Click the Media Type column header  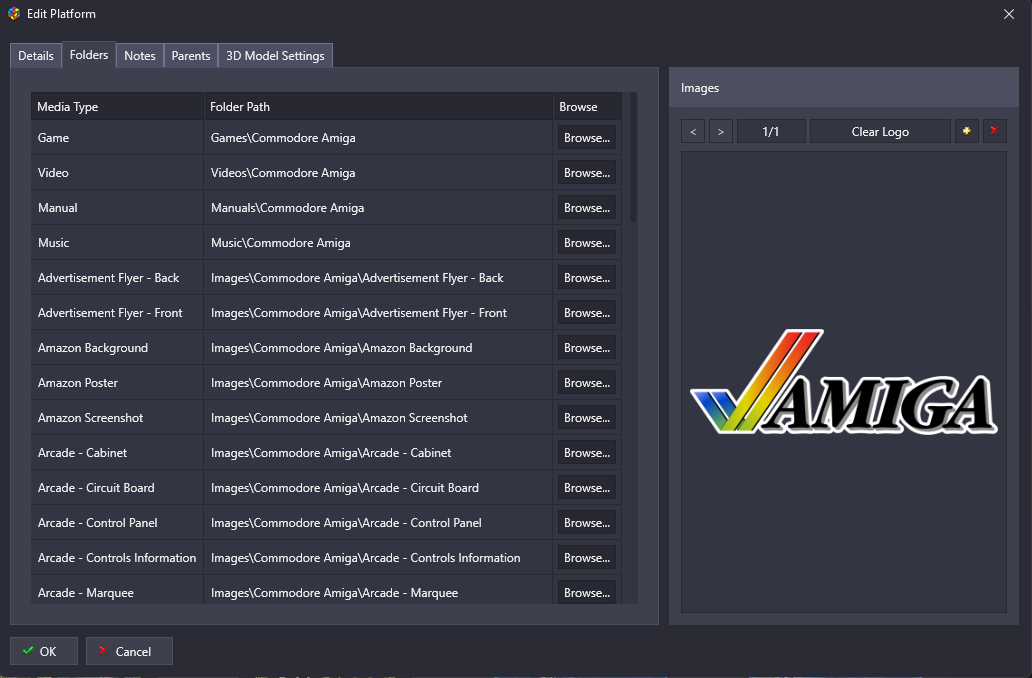click(117, 106)
